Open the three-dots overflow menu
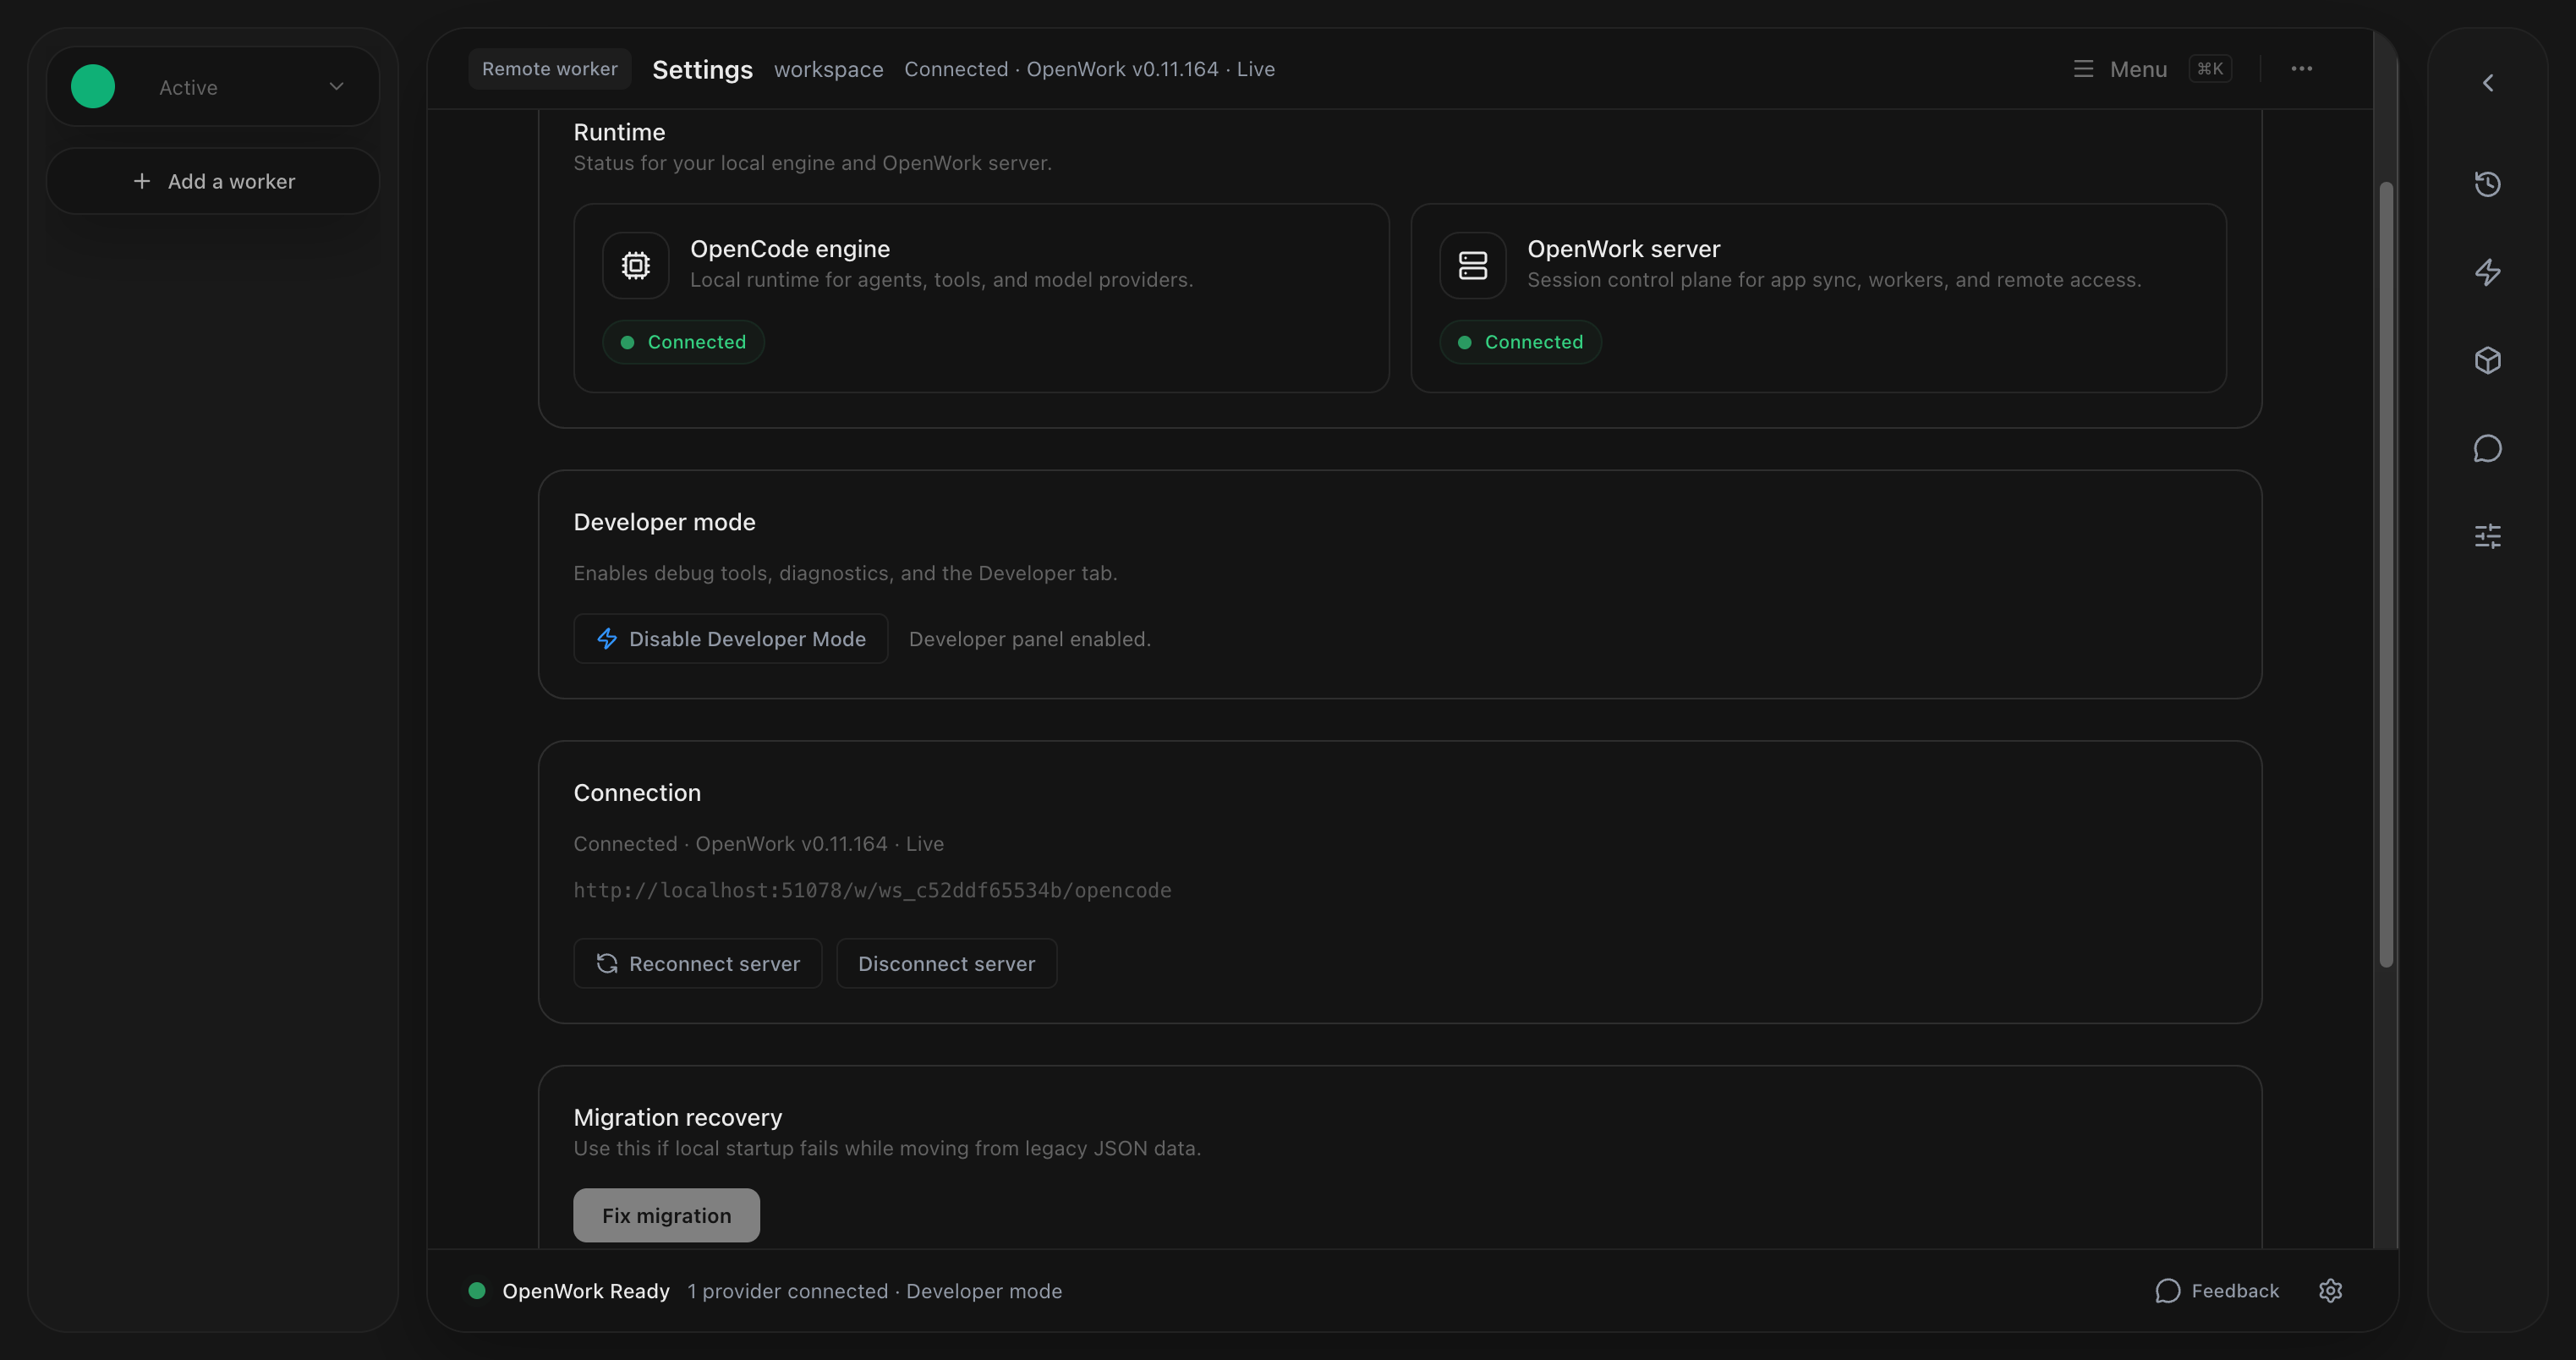The image size is (2576, 1360). click(x=2301, y=69)
